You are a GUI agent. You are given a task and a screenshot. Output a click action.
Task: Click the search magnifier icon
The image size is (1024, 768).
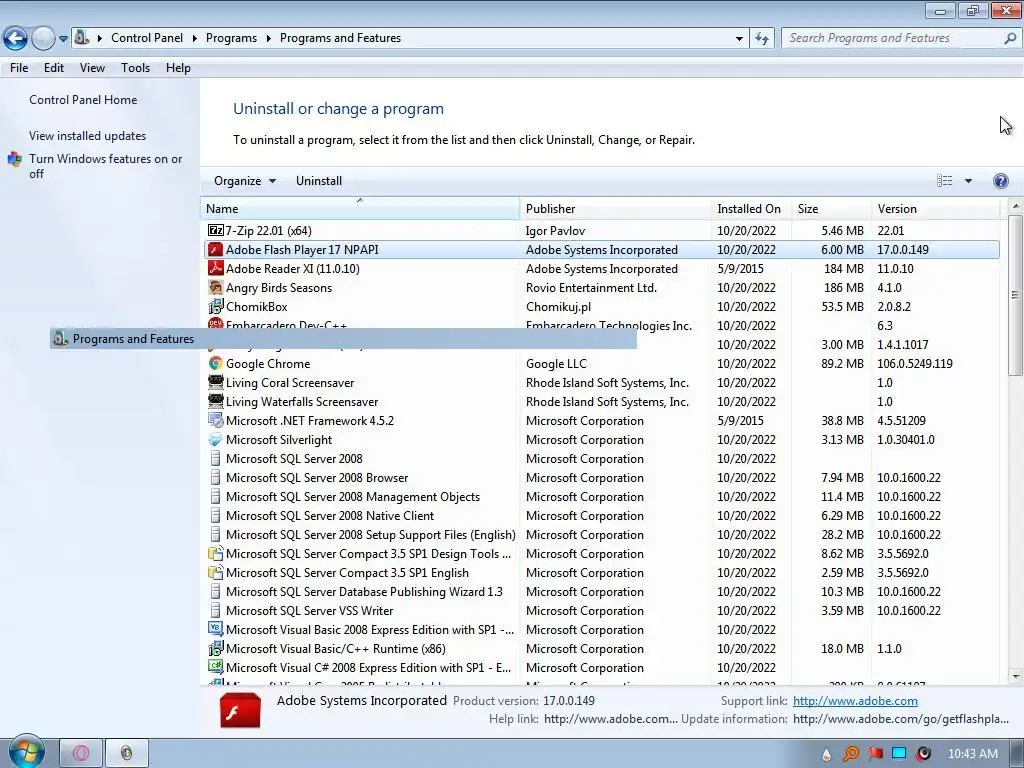1010,39
